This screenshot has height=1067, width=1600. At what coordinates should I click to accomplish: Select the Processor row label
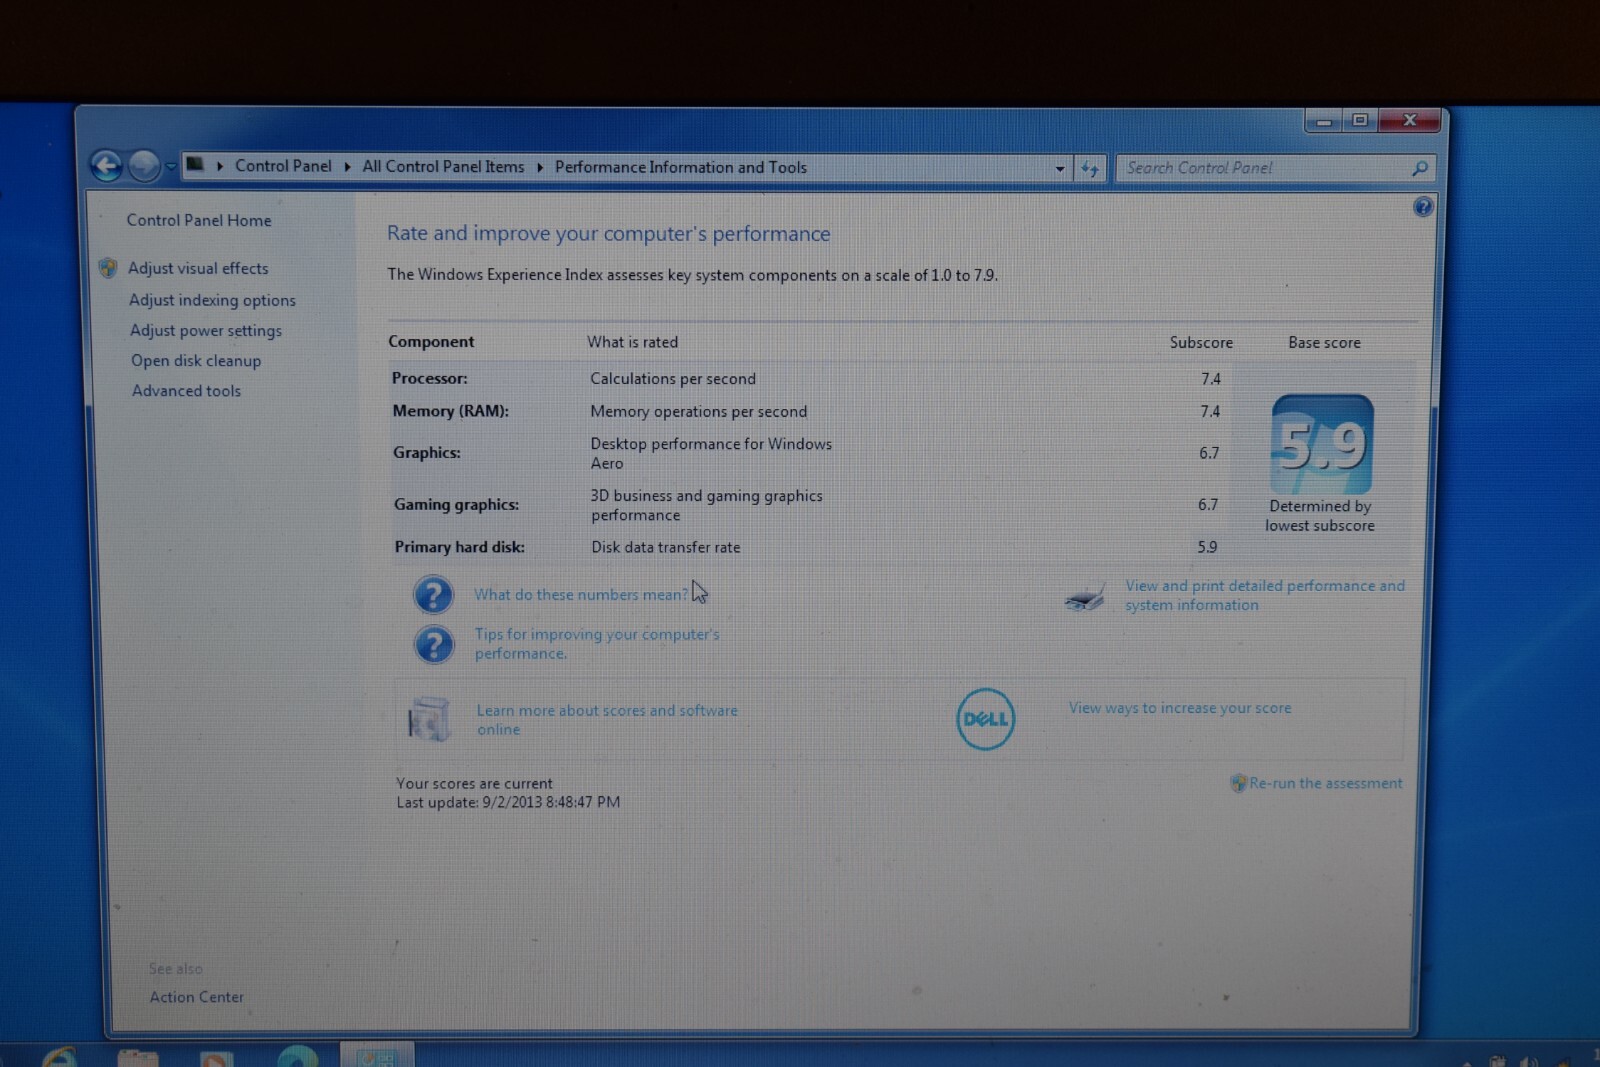pos(430,378)
